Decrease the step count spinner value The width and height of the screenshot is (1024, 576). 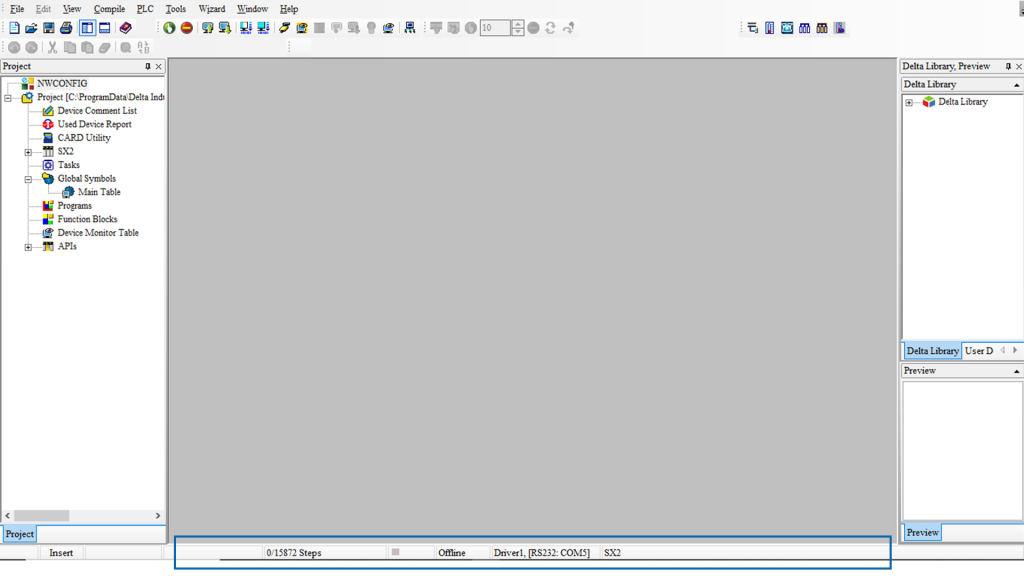(517, 32)
